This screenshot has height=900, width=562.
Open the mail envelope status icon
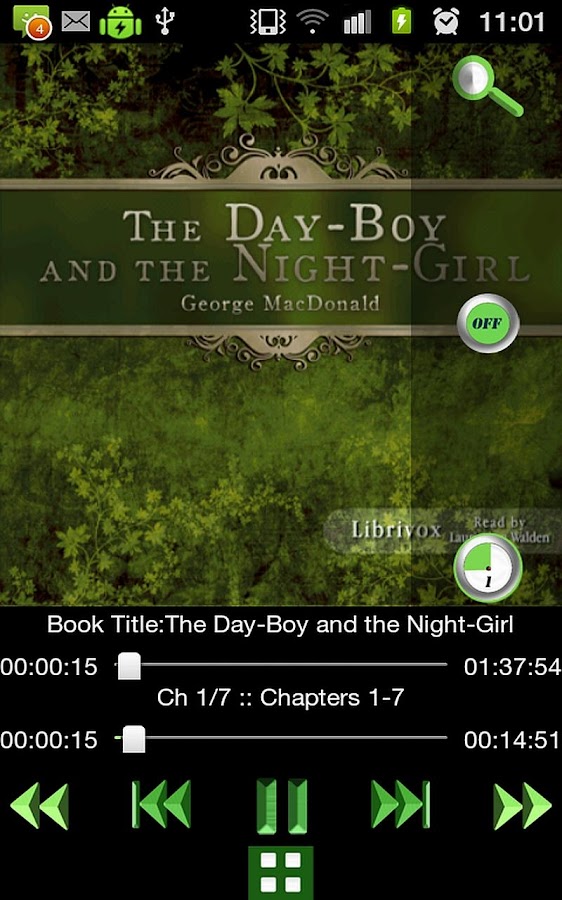coord(76,22)
